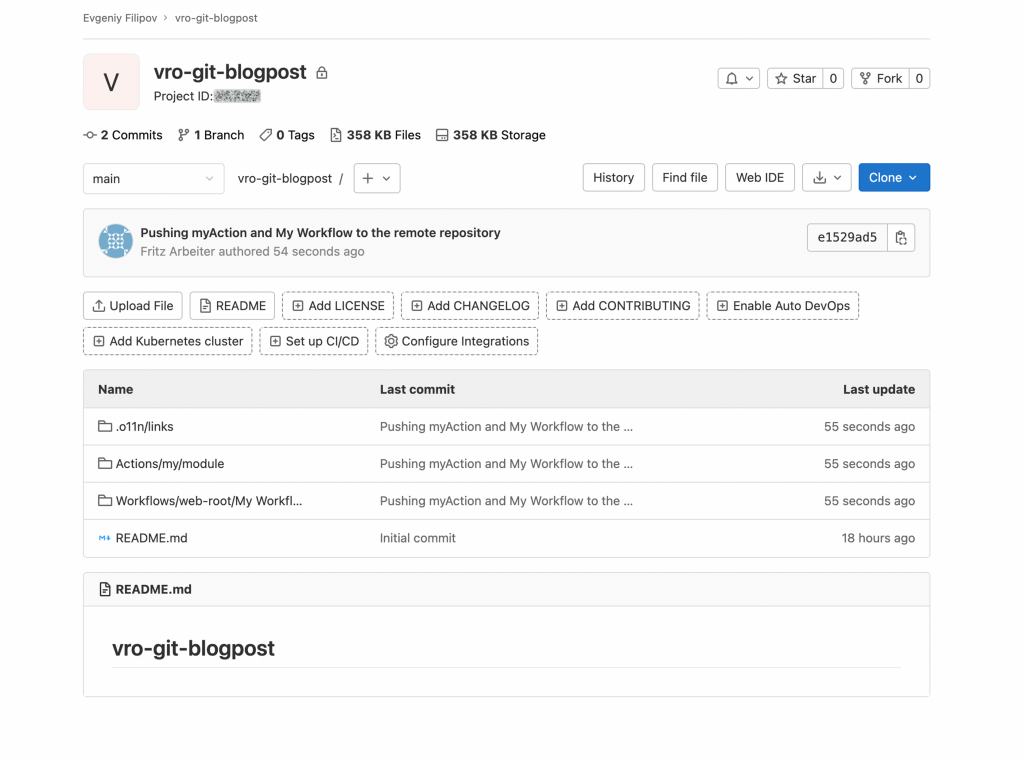Viewport: 1024px width, 760px height.
Task: Open the Clone options dropdown
Action: [893, 178]
